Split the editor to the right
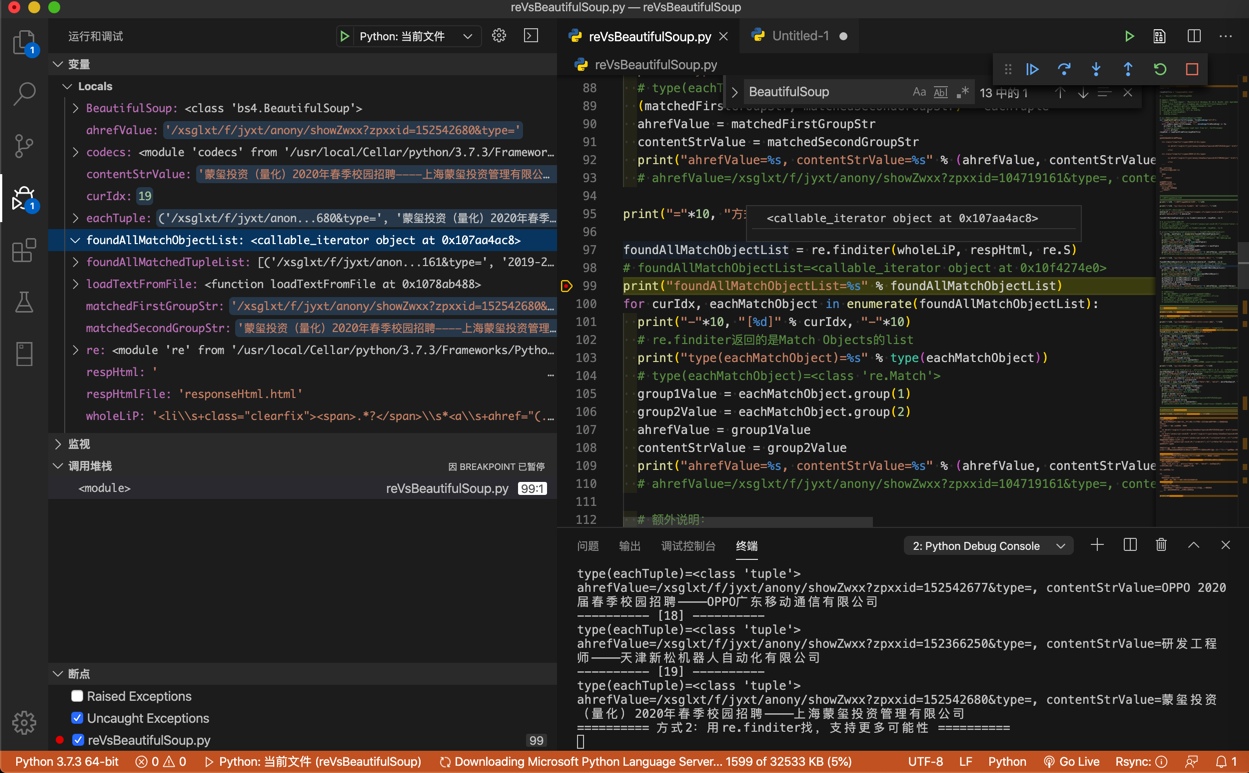This screenshot has width=1249, height=773. 1194,36
